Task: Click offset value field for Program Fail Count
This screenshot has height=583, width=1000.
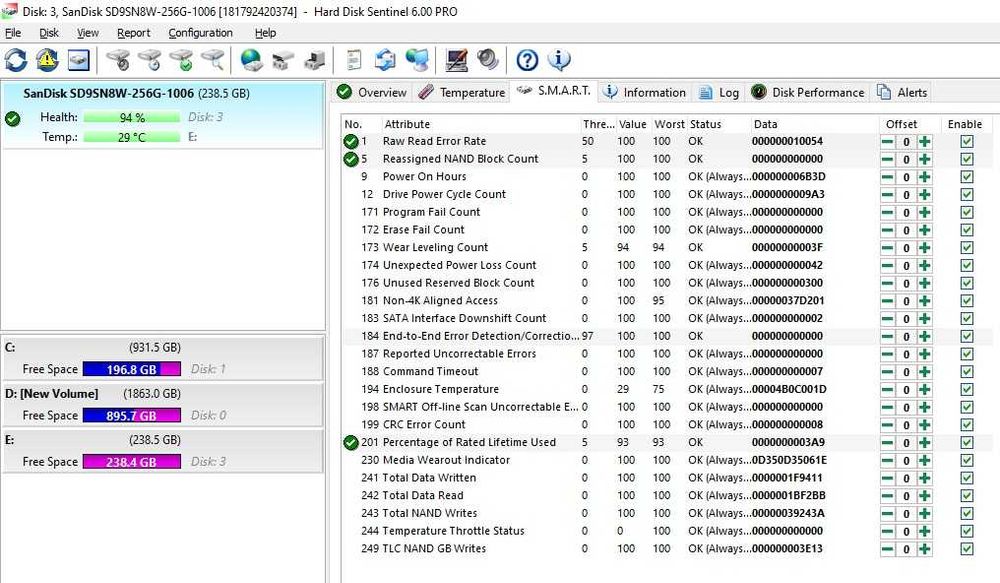Action: 906,212
